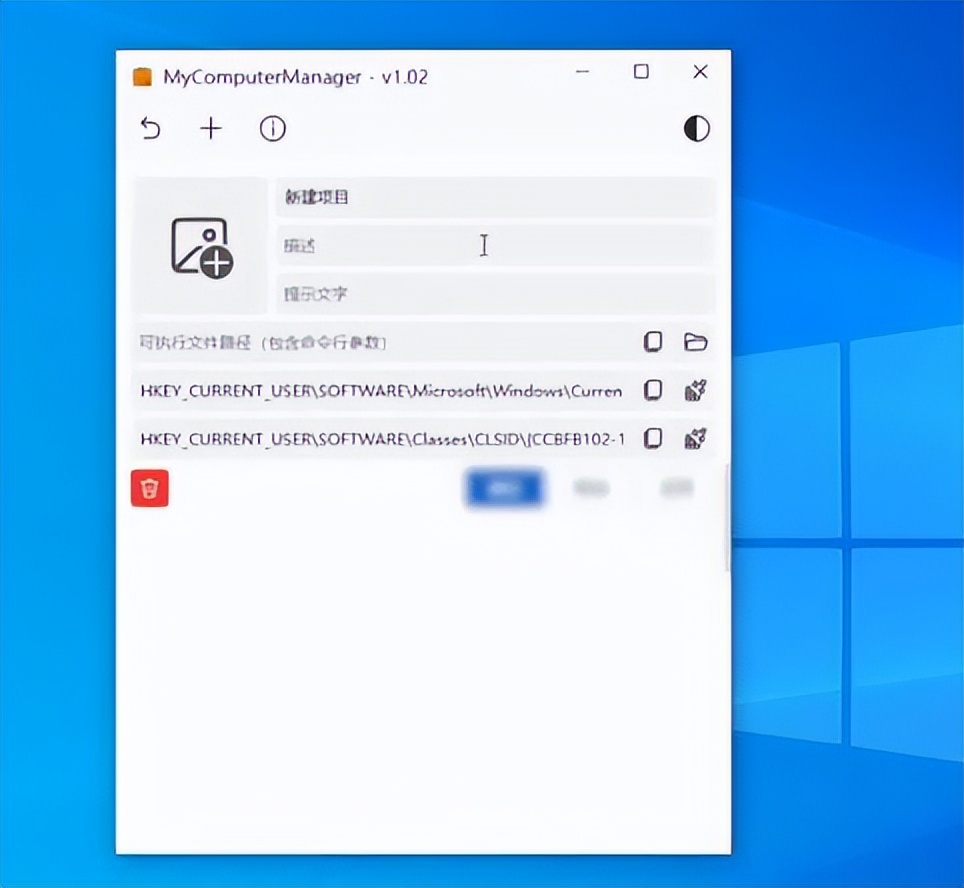This screenshot has width=964, height=888.
Task: Browse for executable with folder icon
Action: click(696, 343)
